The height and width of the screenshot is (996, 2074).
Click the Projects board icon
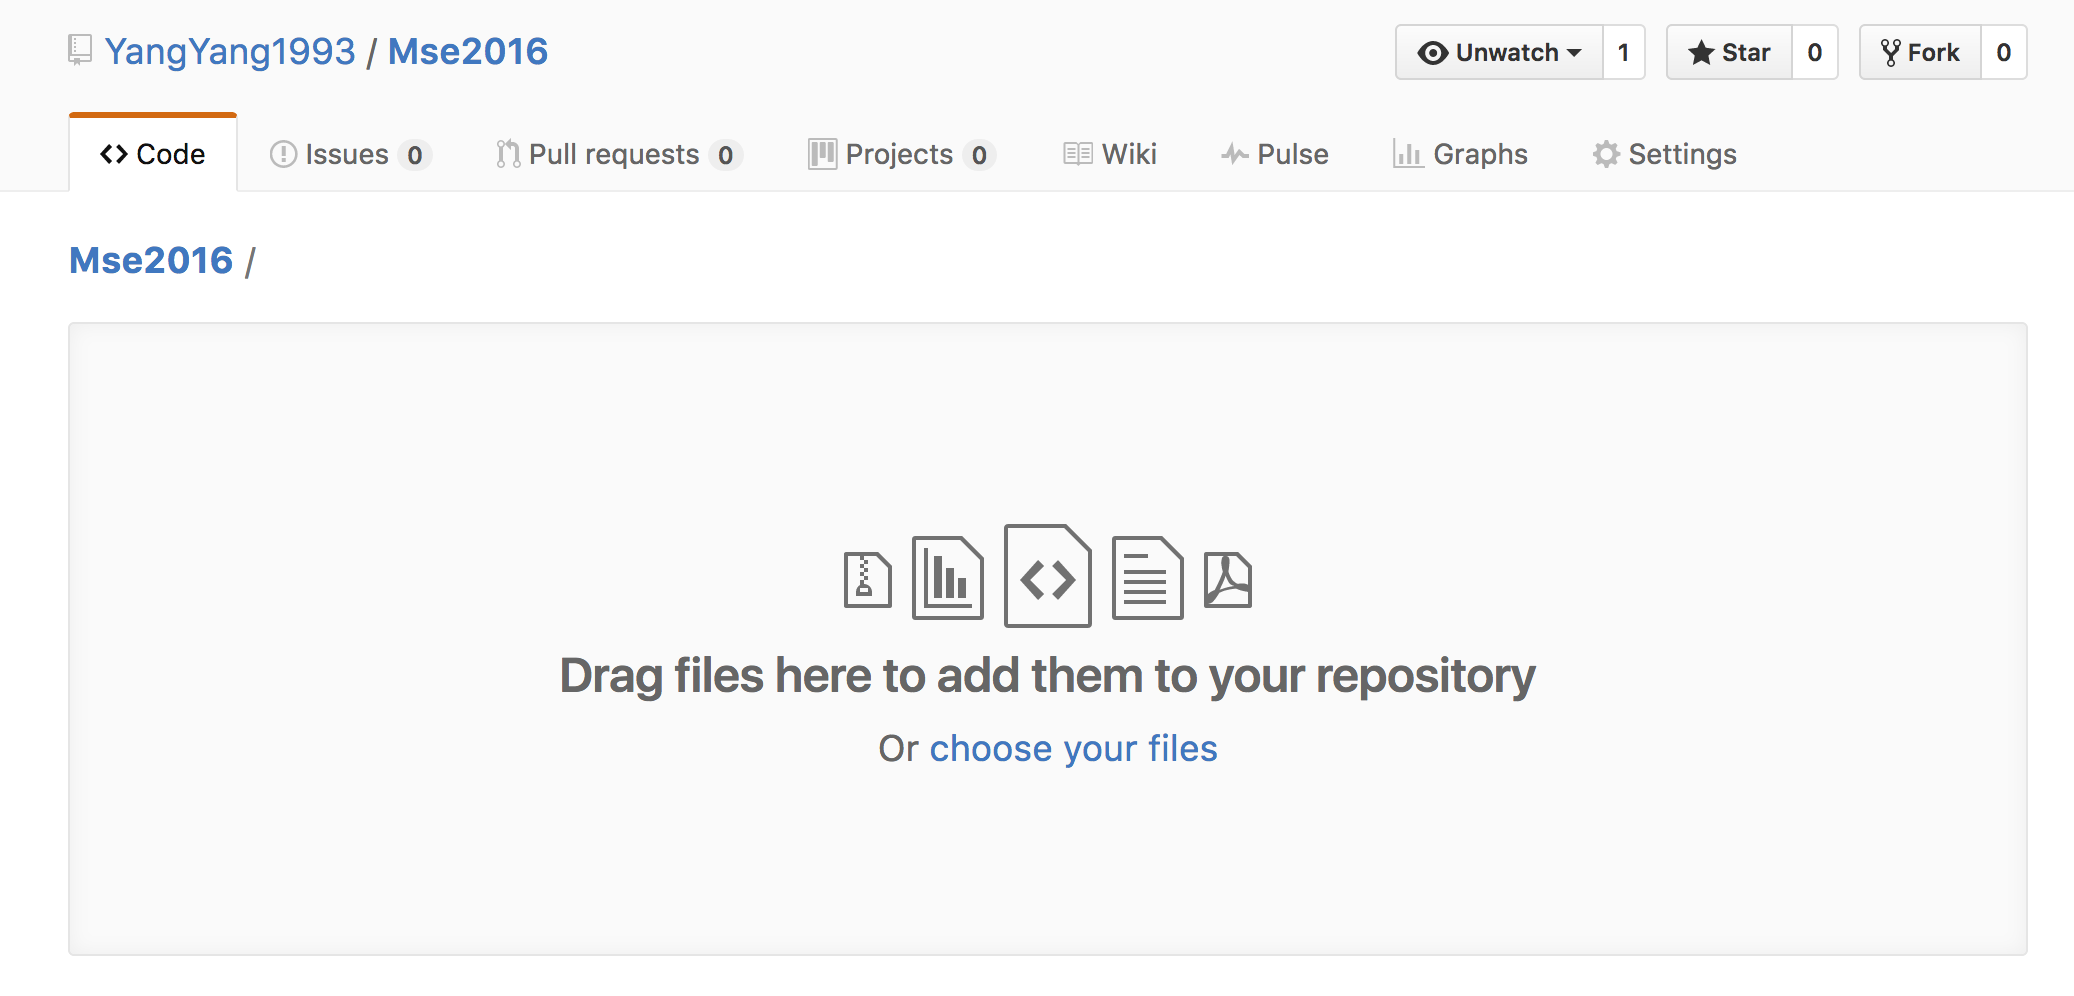(x=822, y=154)
